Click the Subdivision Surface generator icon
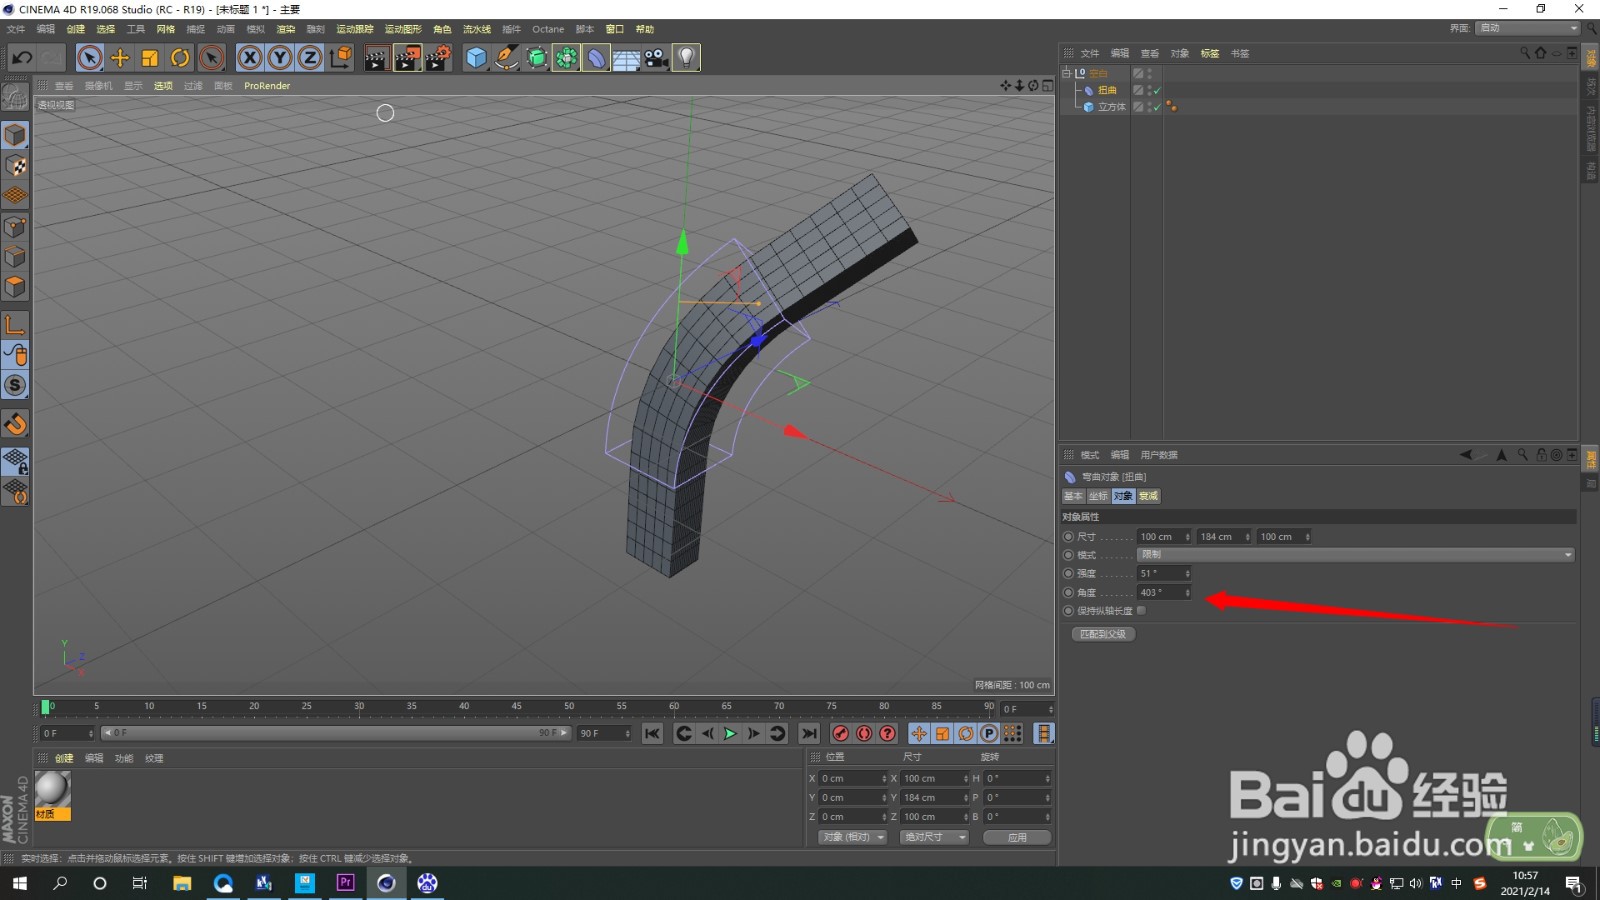The width and height of the screenshot is (1600, 900). tap(537, 58)
